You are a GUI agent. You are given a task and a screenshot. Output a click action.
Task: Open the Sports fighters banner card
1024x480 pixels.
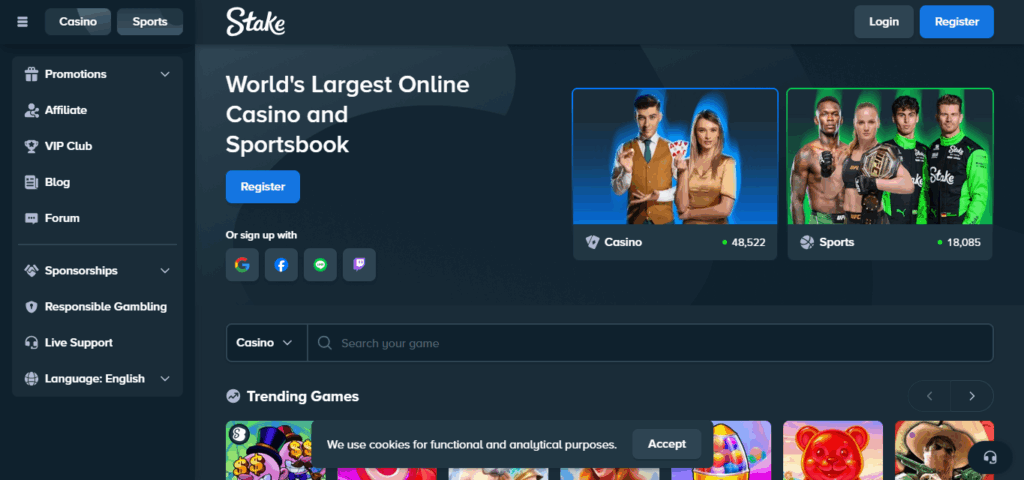889,173
